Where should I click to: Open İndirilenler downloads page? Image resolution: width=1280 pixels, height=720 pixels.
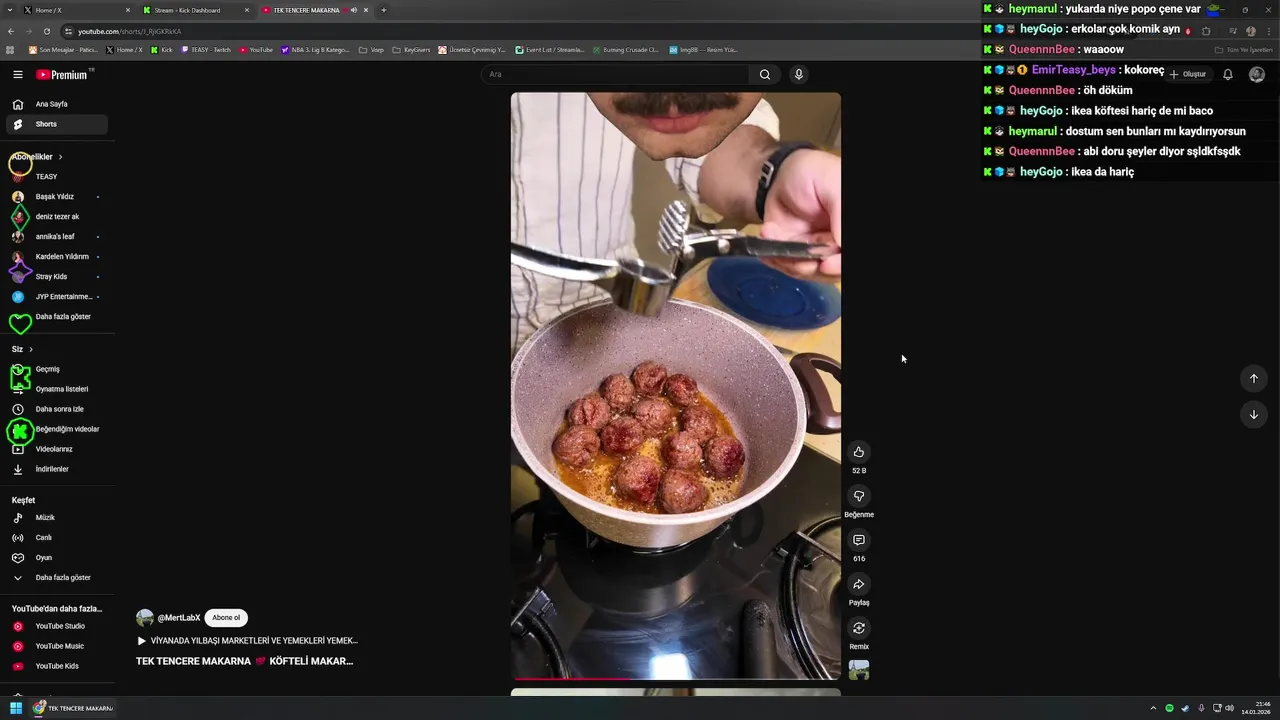point(57,469)
